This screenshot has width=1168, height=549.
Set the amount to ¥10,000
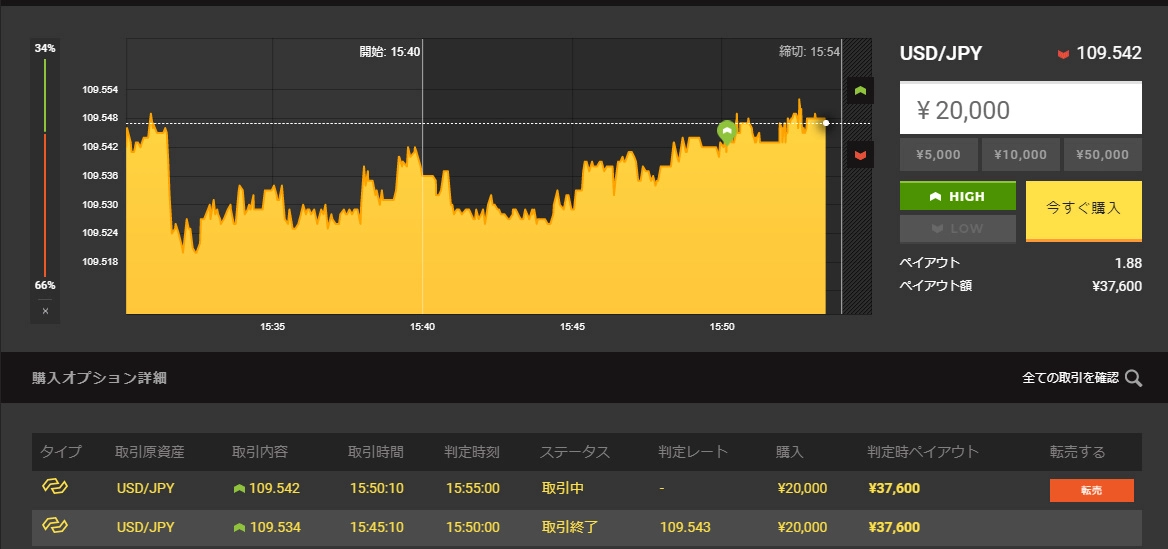(x=1020, y=154)
